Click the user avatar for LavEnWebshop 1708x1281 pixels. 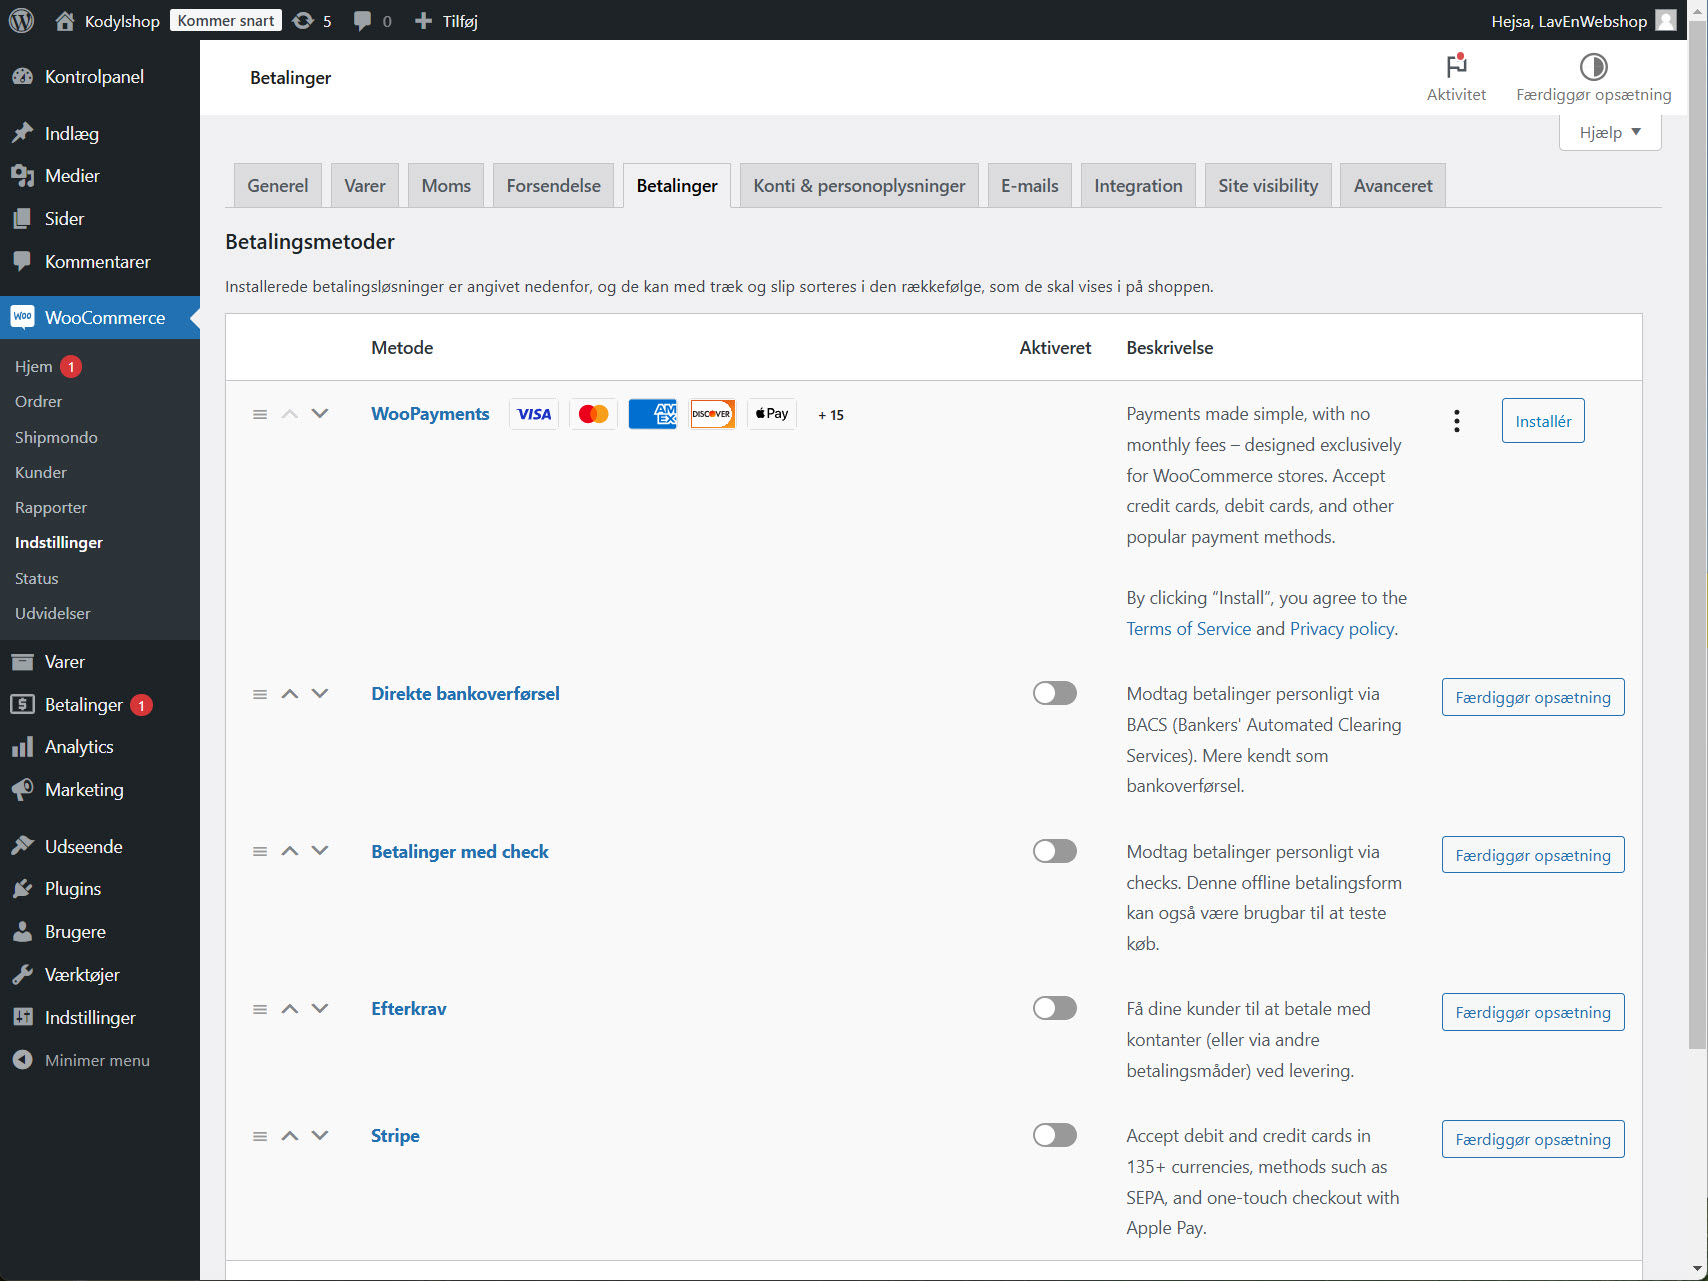(x=1664, y=20)
